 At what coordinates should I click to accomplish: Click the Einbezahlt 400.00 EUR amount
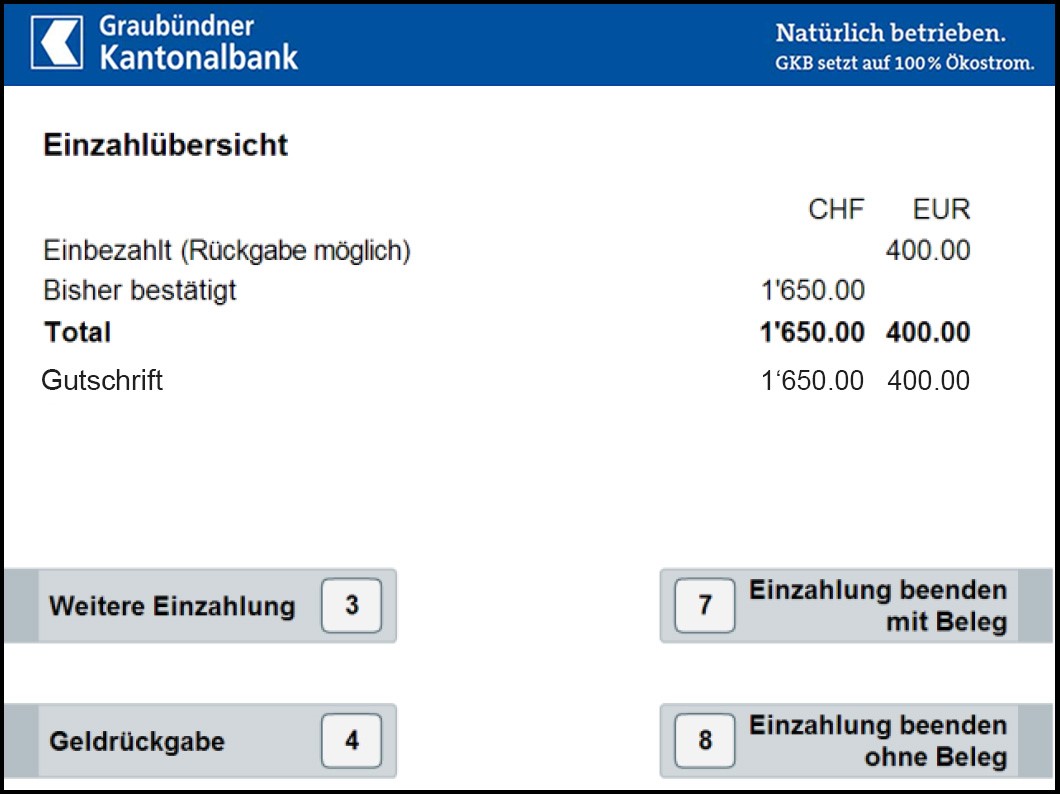click(928, 251)
